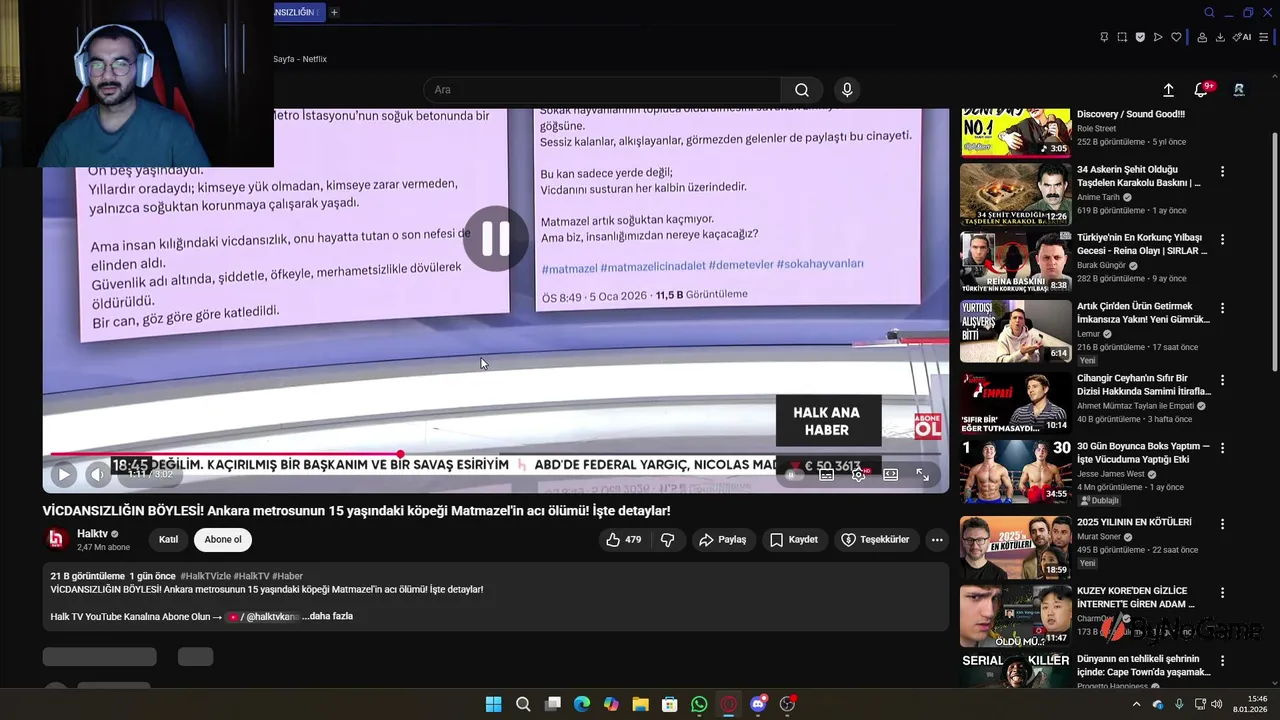
Task: Click the play button in player controls
Action: tap(63, 474)
